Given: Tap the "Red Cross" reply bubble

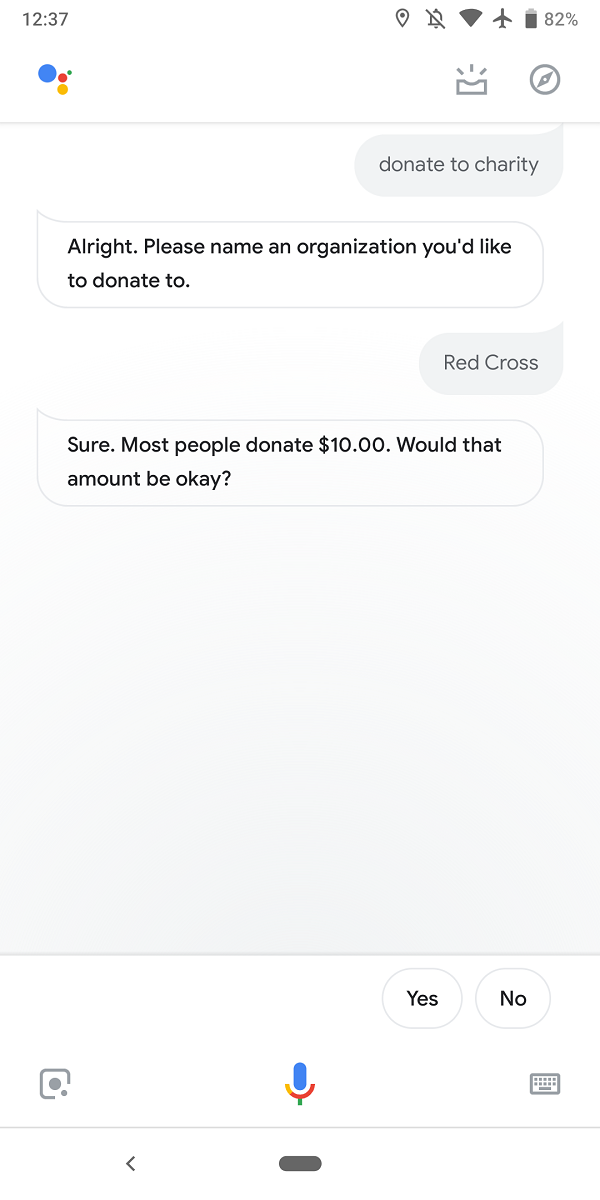Looking at the screenshot, I should [x=491, y=363].
